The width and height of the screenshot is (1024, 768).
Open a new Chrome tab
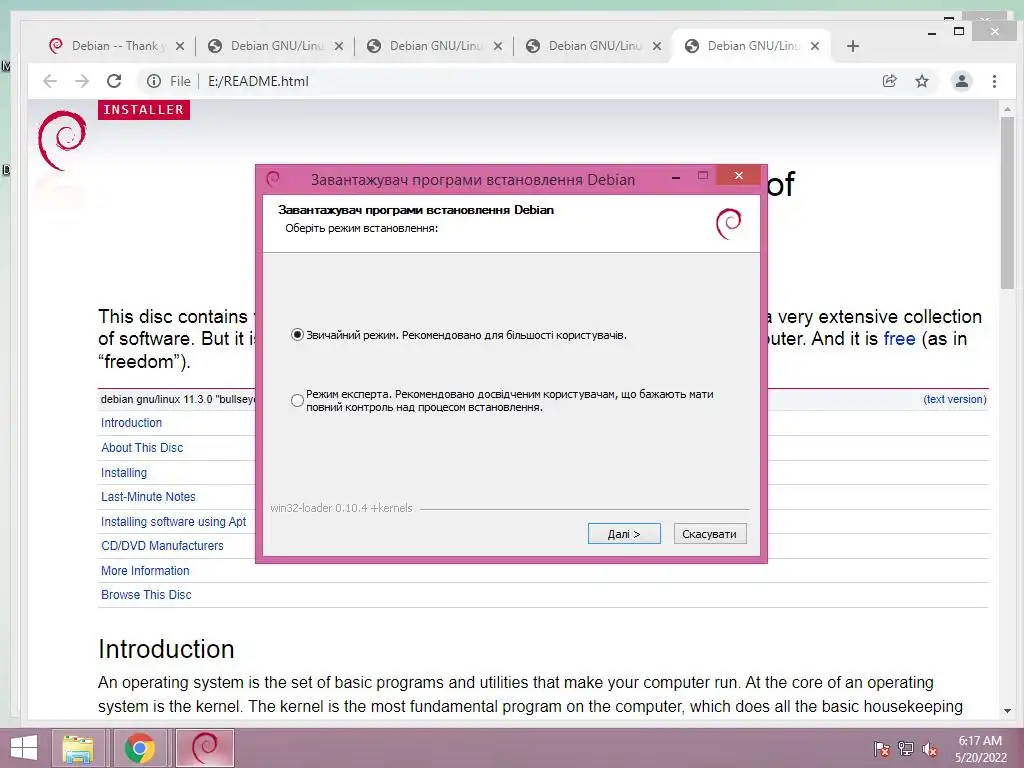pos(852,46)
